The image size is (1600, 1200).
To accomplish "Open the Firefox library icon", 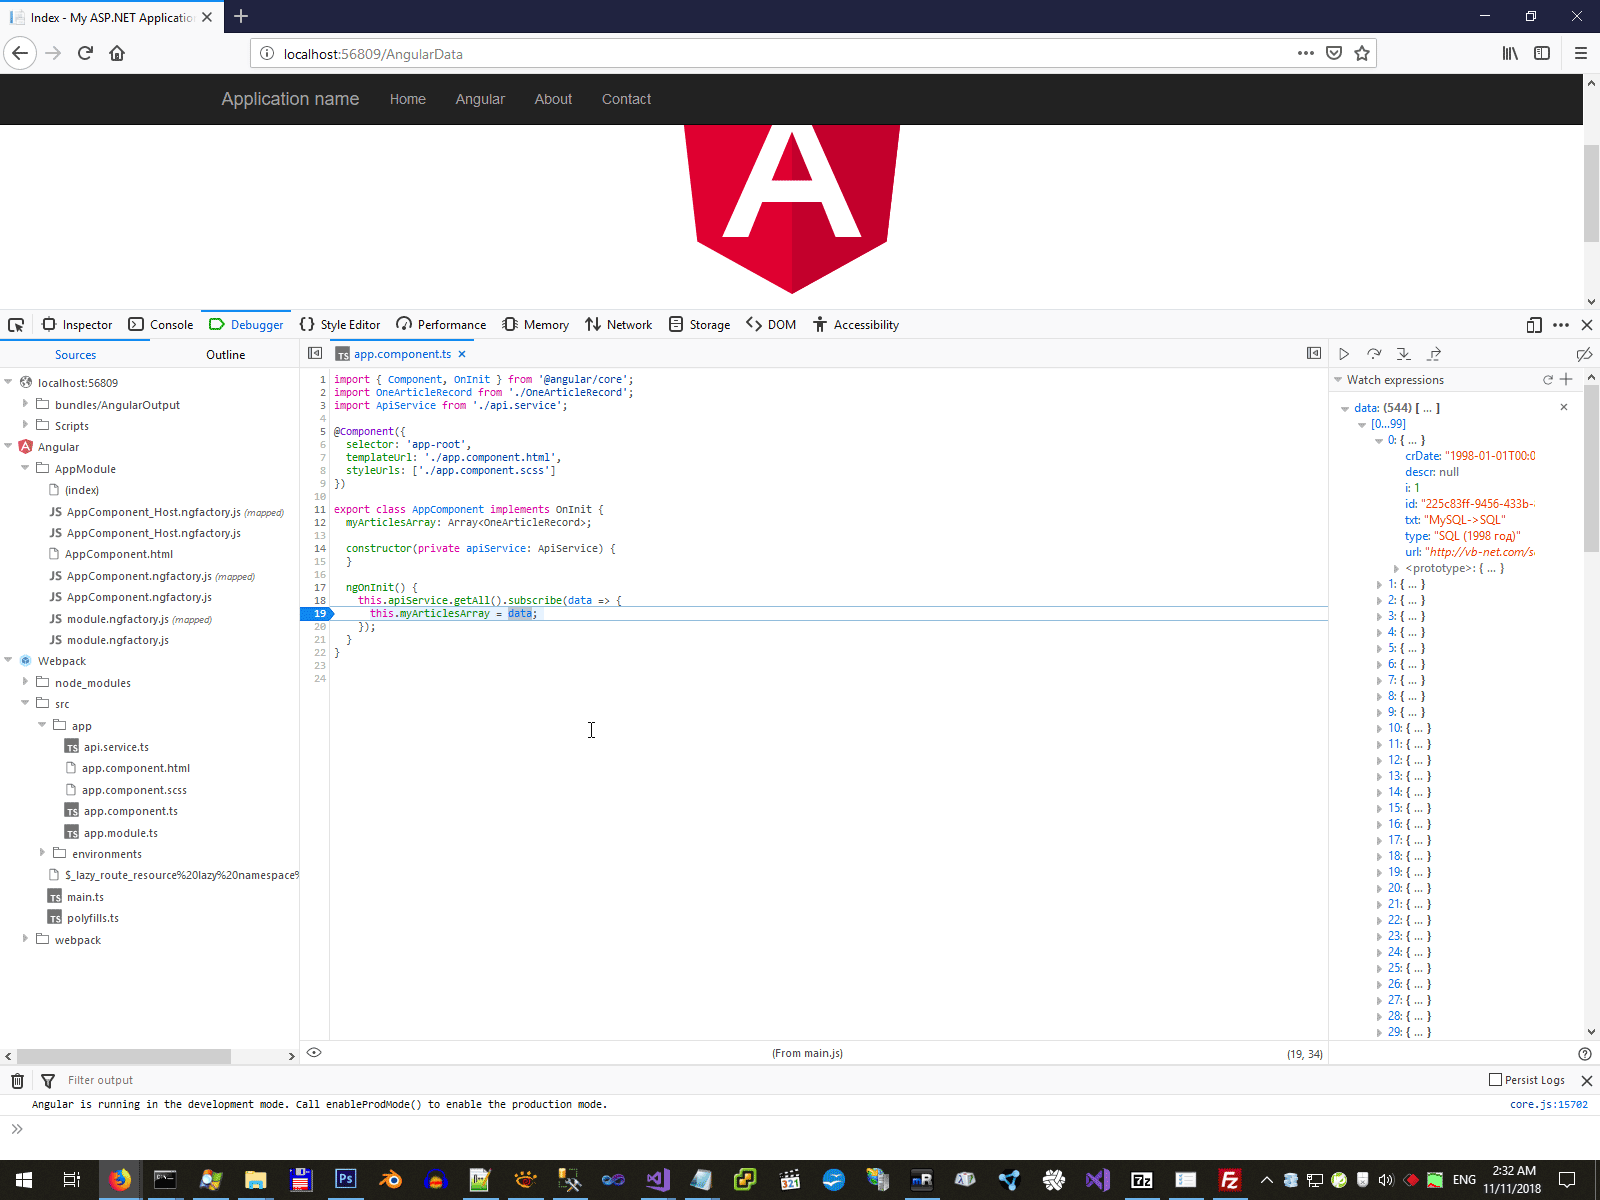I will pos(1510,53).
